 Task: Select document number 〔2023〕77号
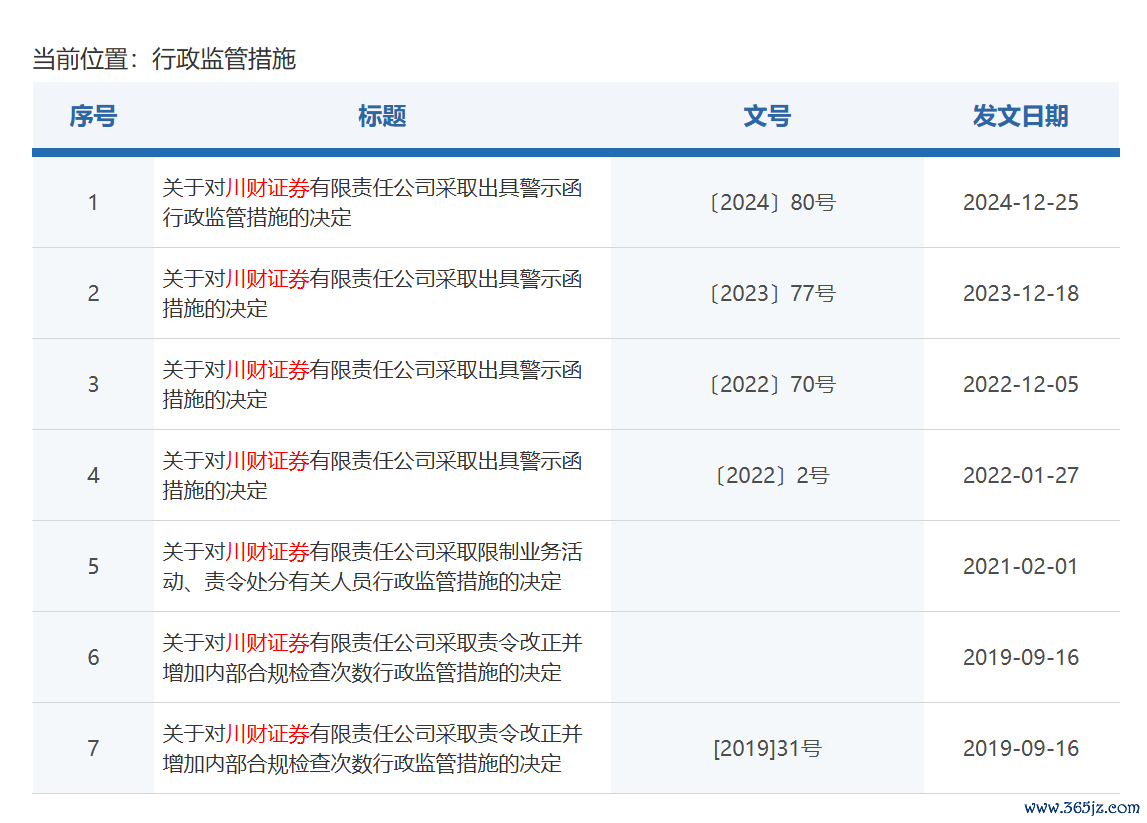click(x=772, y=293)
